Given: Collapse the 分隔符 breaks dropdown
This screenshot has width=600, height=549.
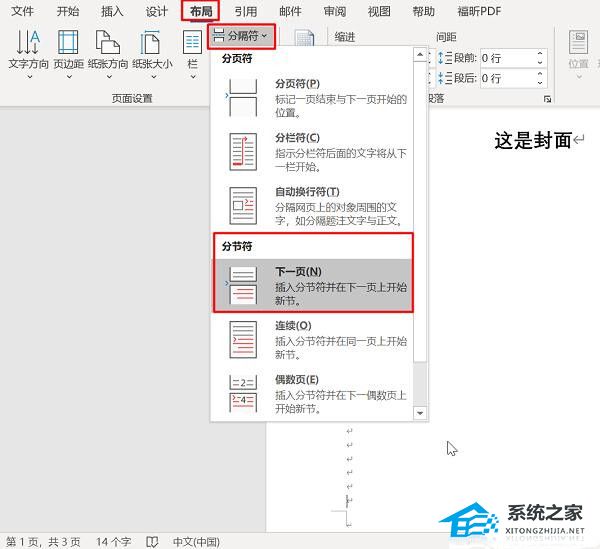Looking at the screenshot, I should pos(241,36).
